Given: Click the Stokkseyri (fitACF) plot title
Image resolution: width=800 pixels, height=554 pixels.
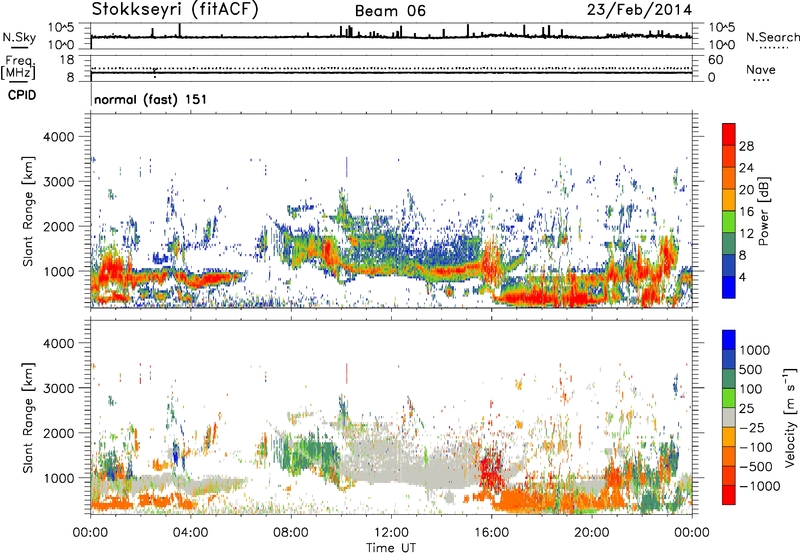Looking at the screenshot, I should click(175, 10).
